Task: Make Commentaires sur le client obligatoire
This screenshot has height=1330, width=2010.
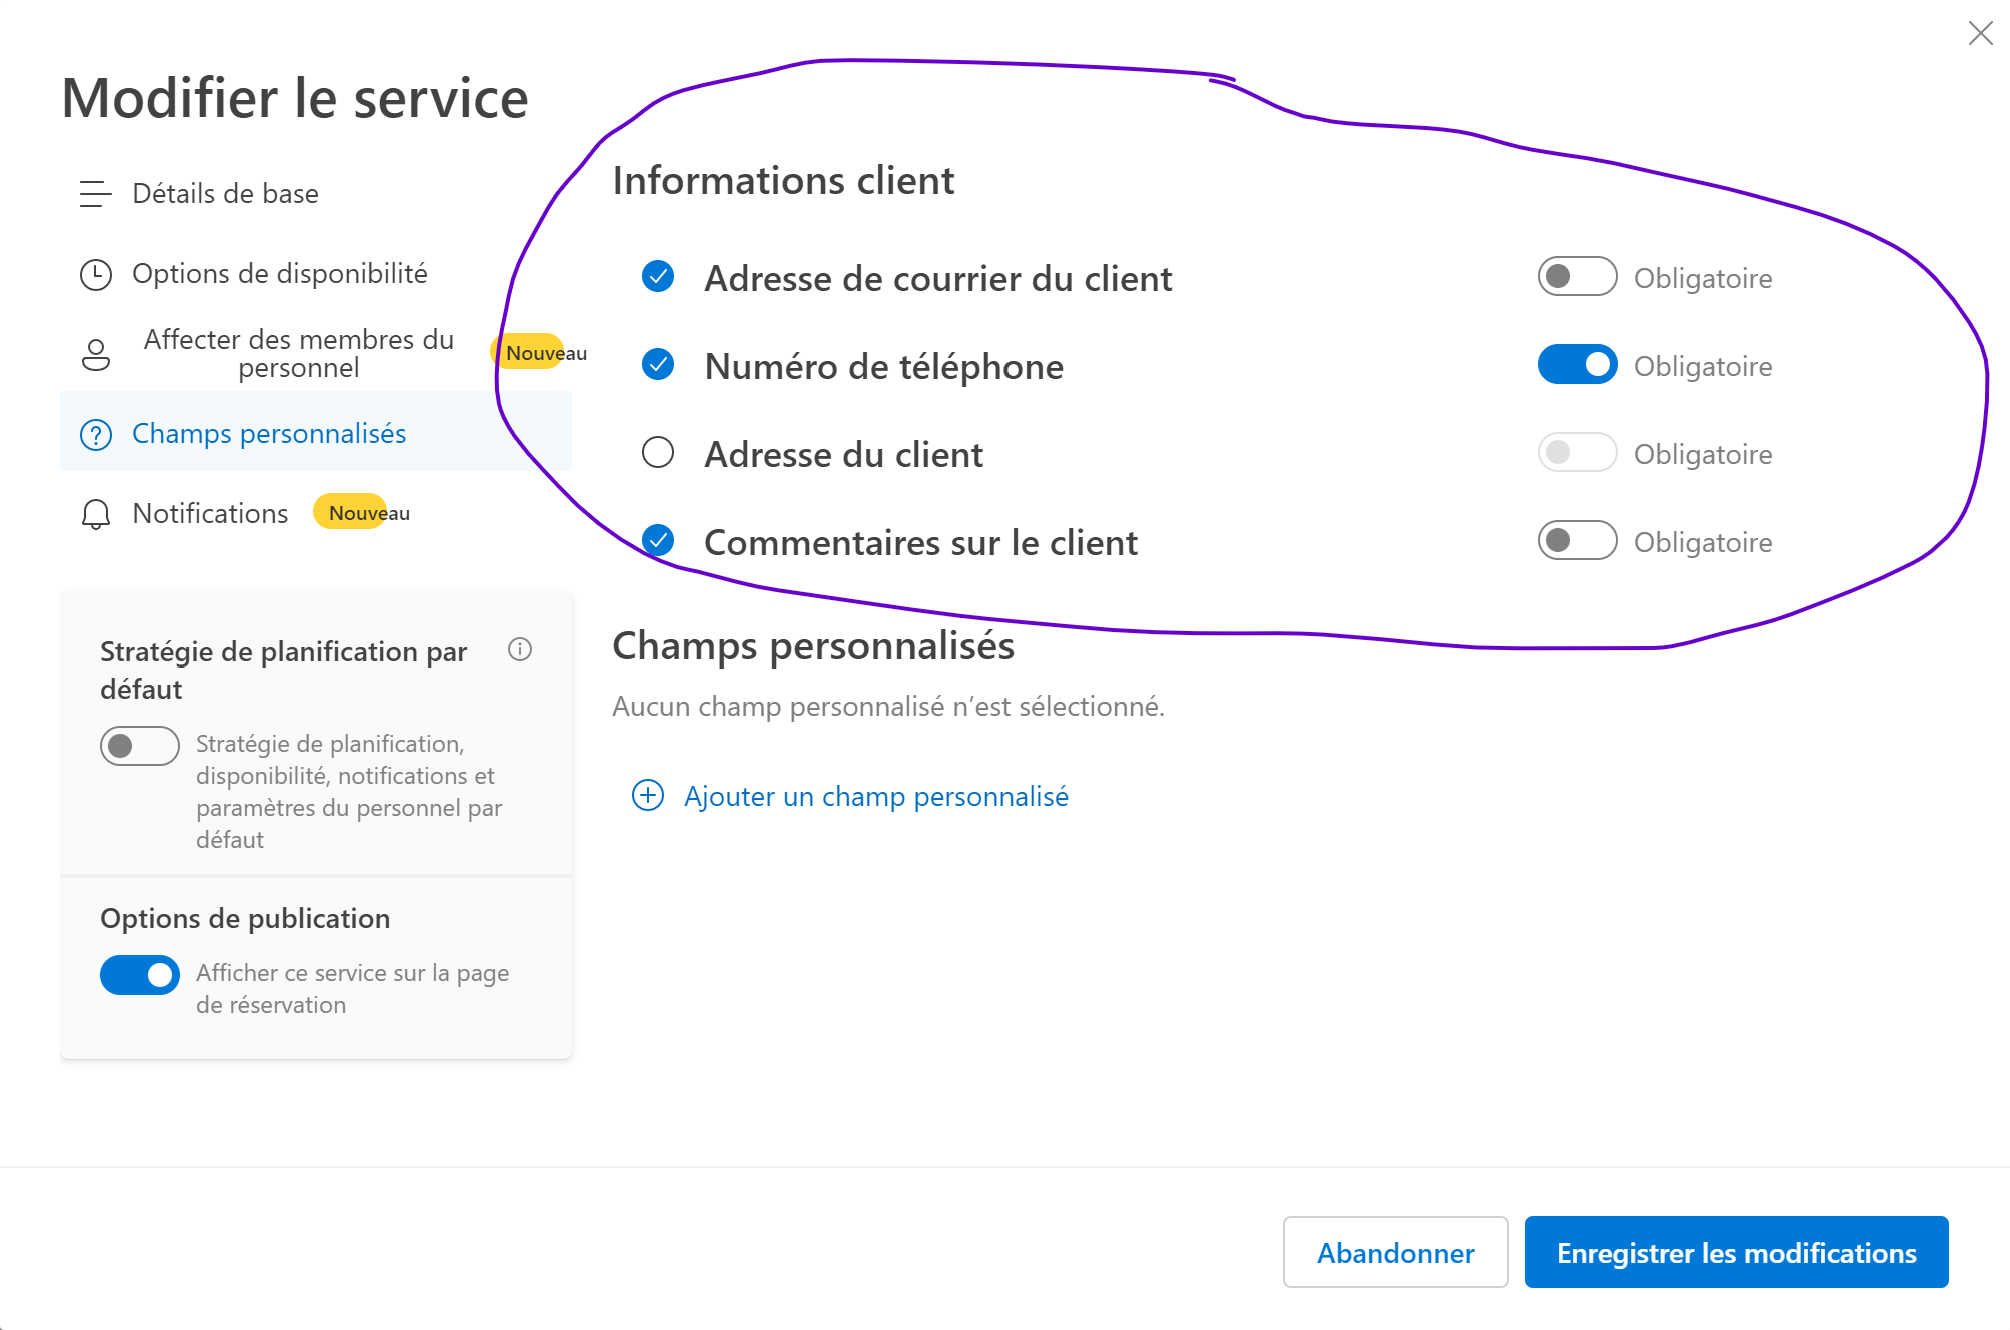Action: pos(1577,541)
